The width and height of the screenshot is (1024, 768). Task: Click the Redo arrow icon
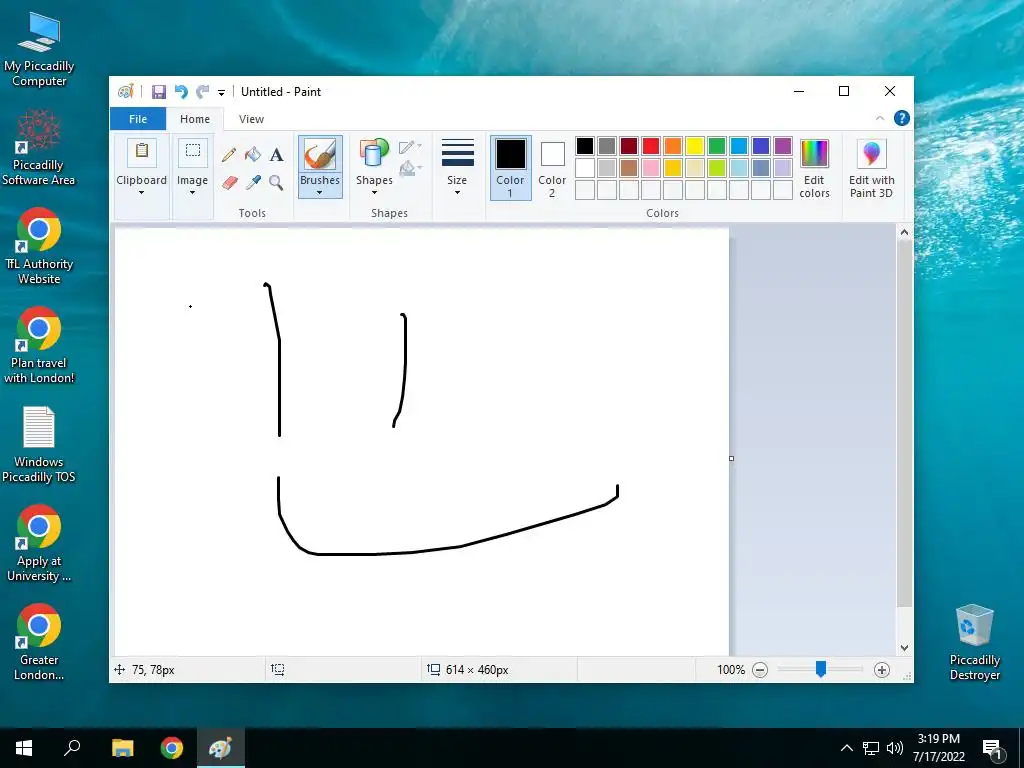tap(202, 92)
